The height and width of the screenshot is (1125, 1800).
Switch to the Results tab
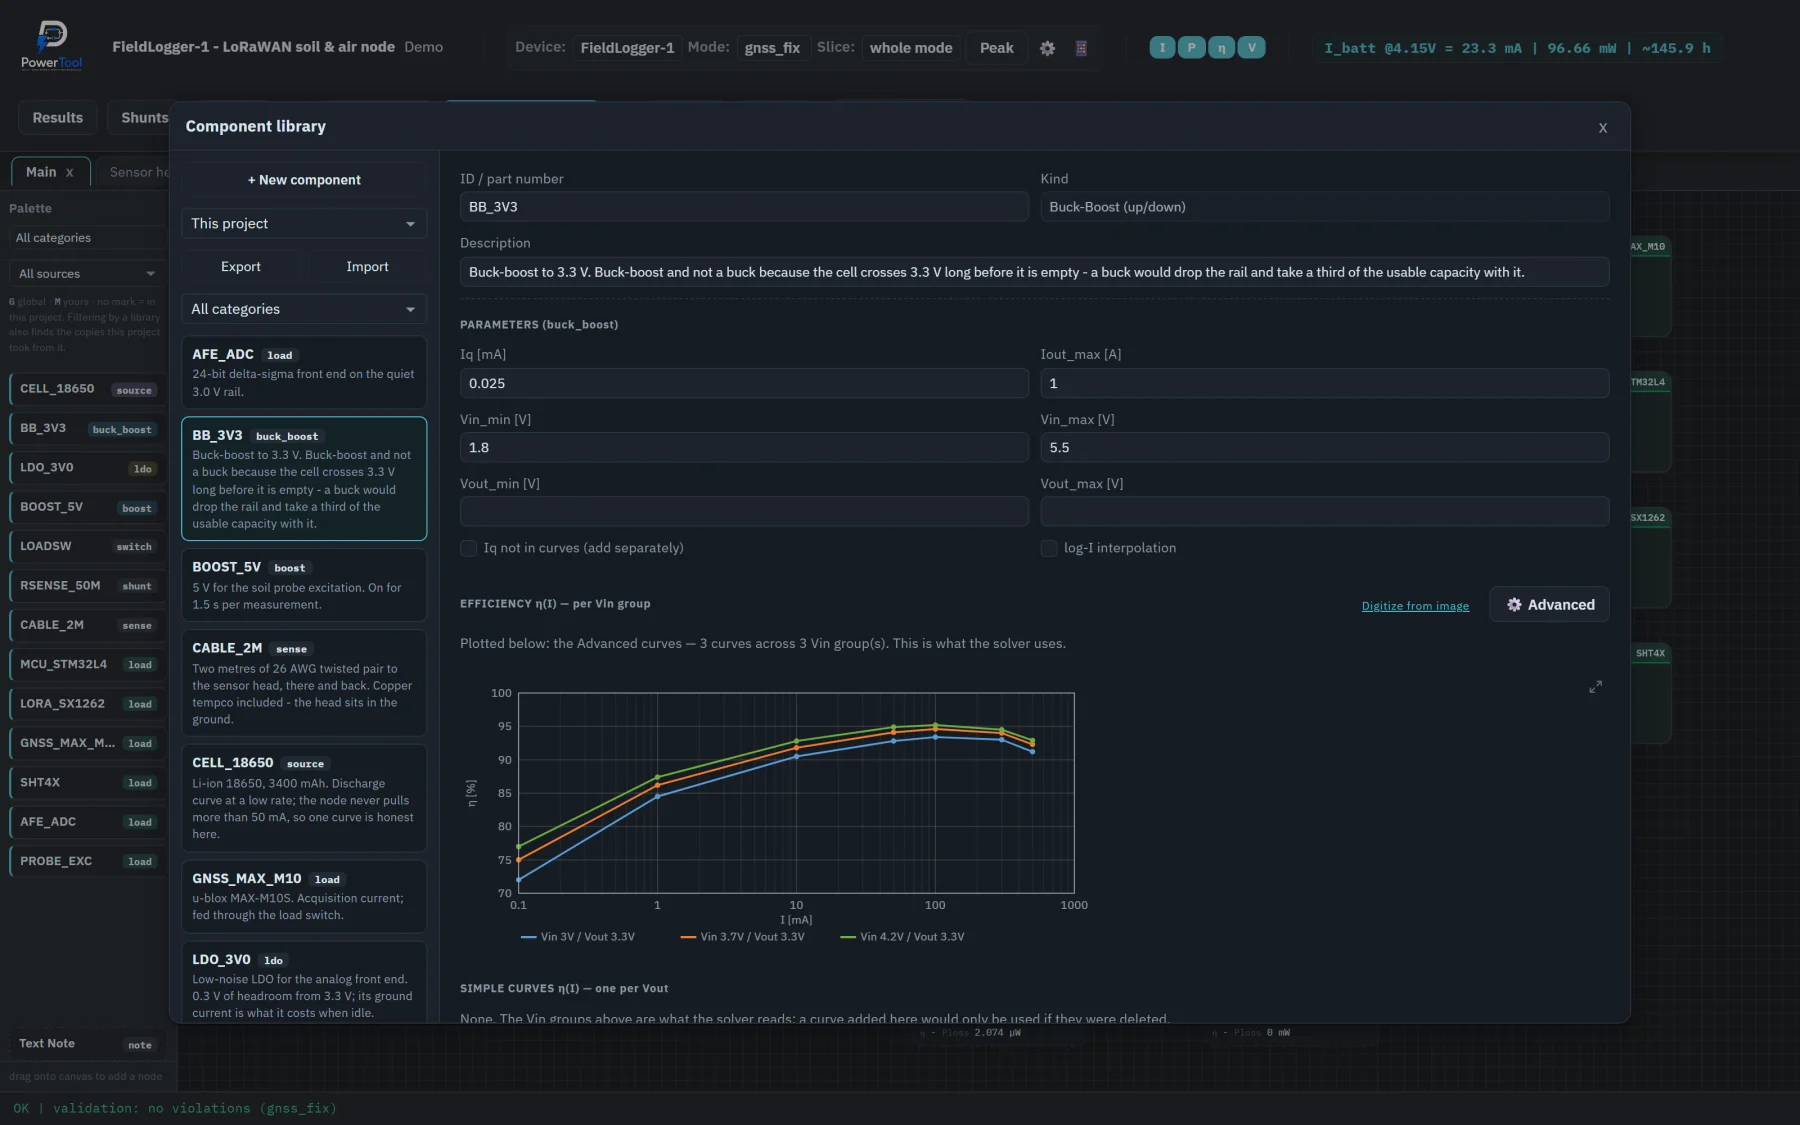click(58, 118)
